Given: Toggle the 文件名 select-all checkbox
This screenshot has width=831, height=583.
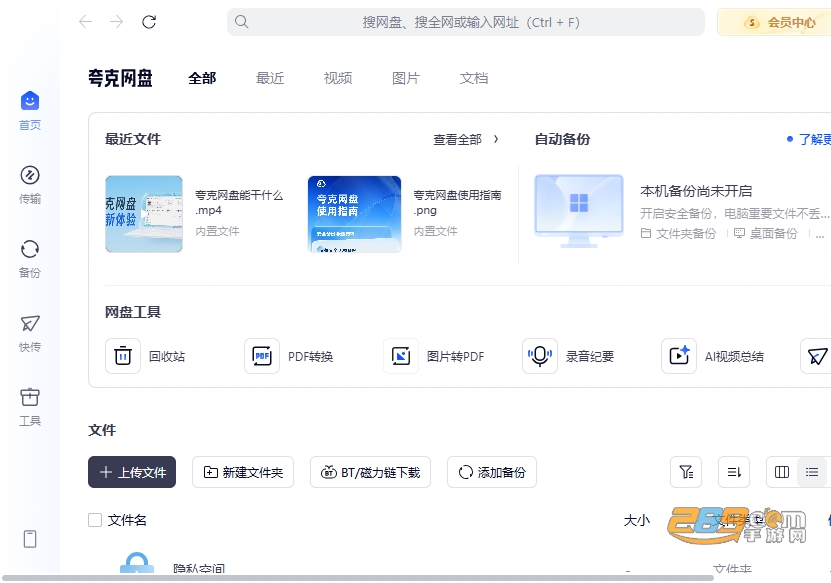Looking at the screenshot, I should click(x=95, y=520).
